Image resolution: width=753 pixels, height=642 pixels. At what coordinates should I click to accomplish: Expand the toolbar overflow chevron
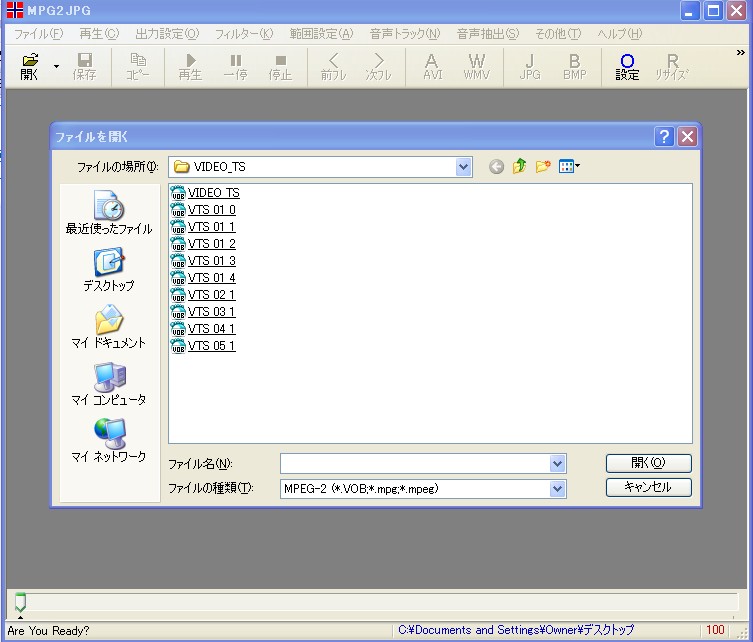pyautogui.click(x=741, y=52)
